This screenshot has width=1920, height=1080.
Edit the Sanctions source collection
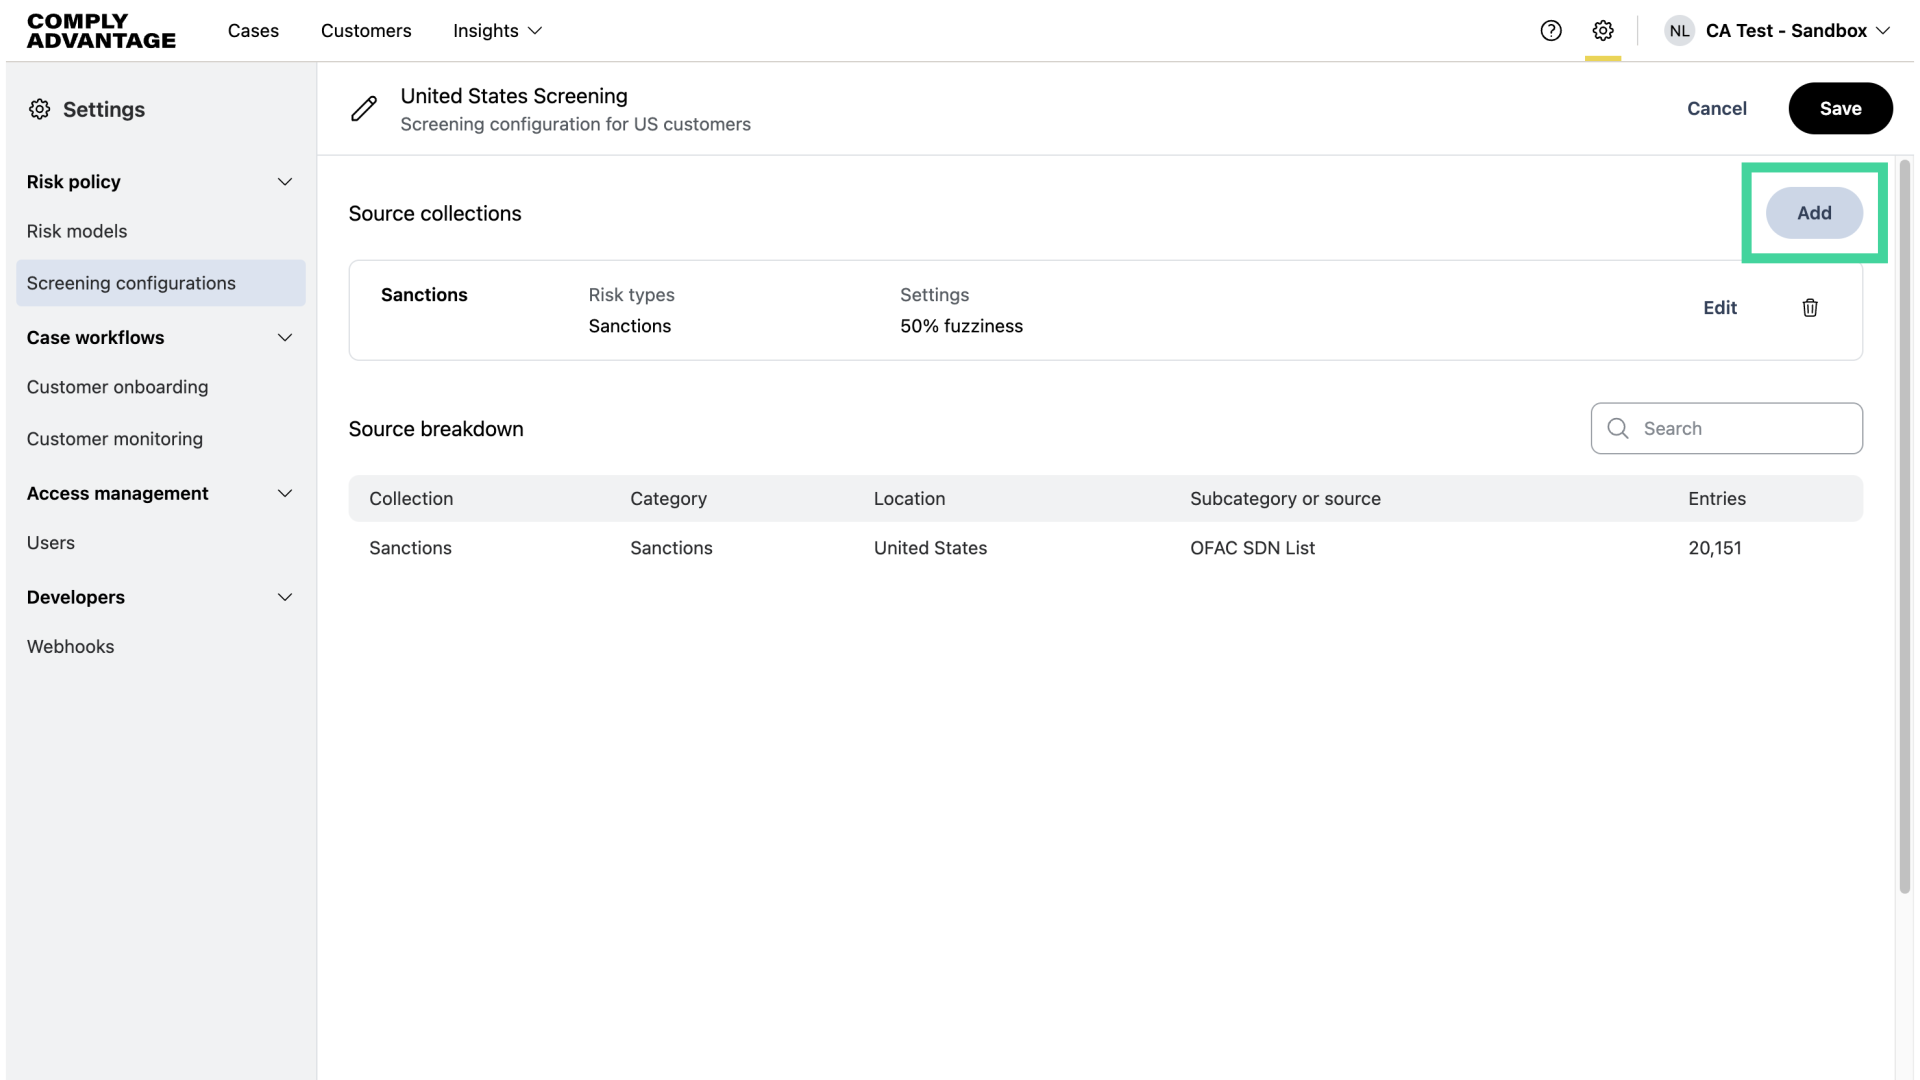(x=1720, y=308)
